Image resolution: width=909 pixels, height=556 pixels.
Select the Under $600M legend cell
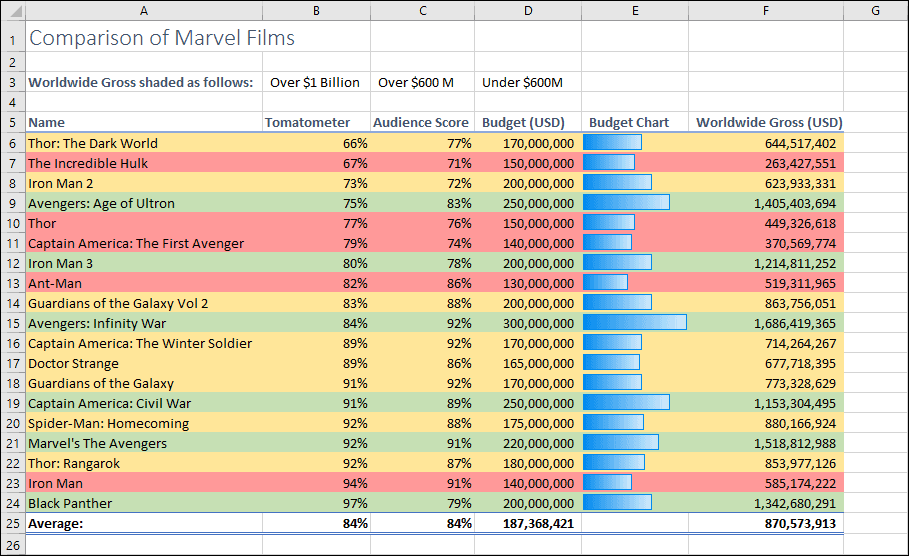pyautogui.click(x=528, y=82)
